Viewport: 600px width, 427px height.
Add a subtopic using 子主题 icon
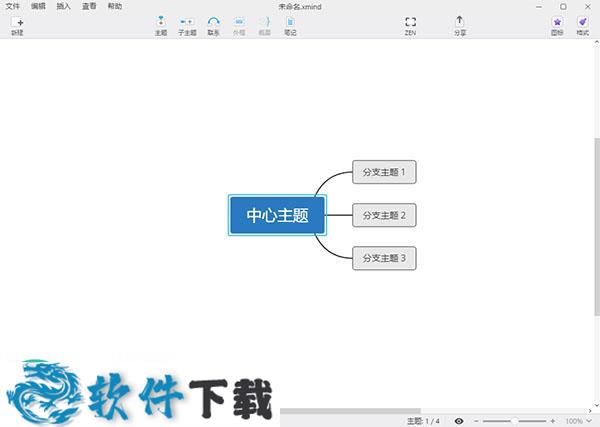(x=187, y=24)
